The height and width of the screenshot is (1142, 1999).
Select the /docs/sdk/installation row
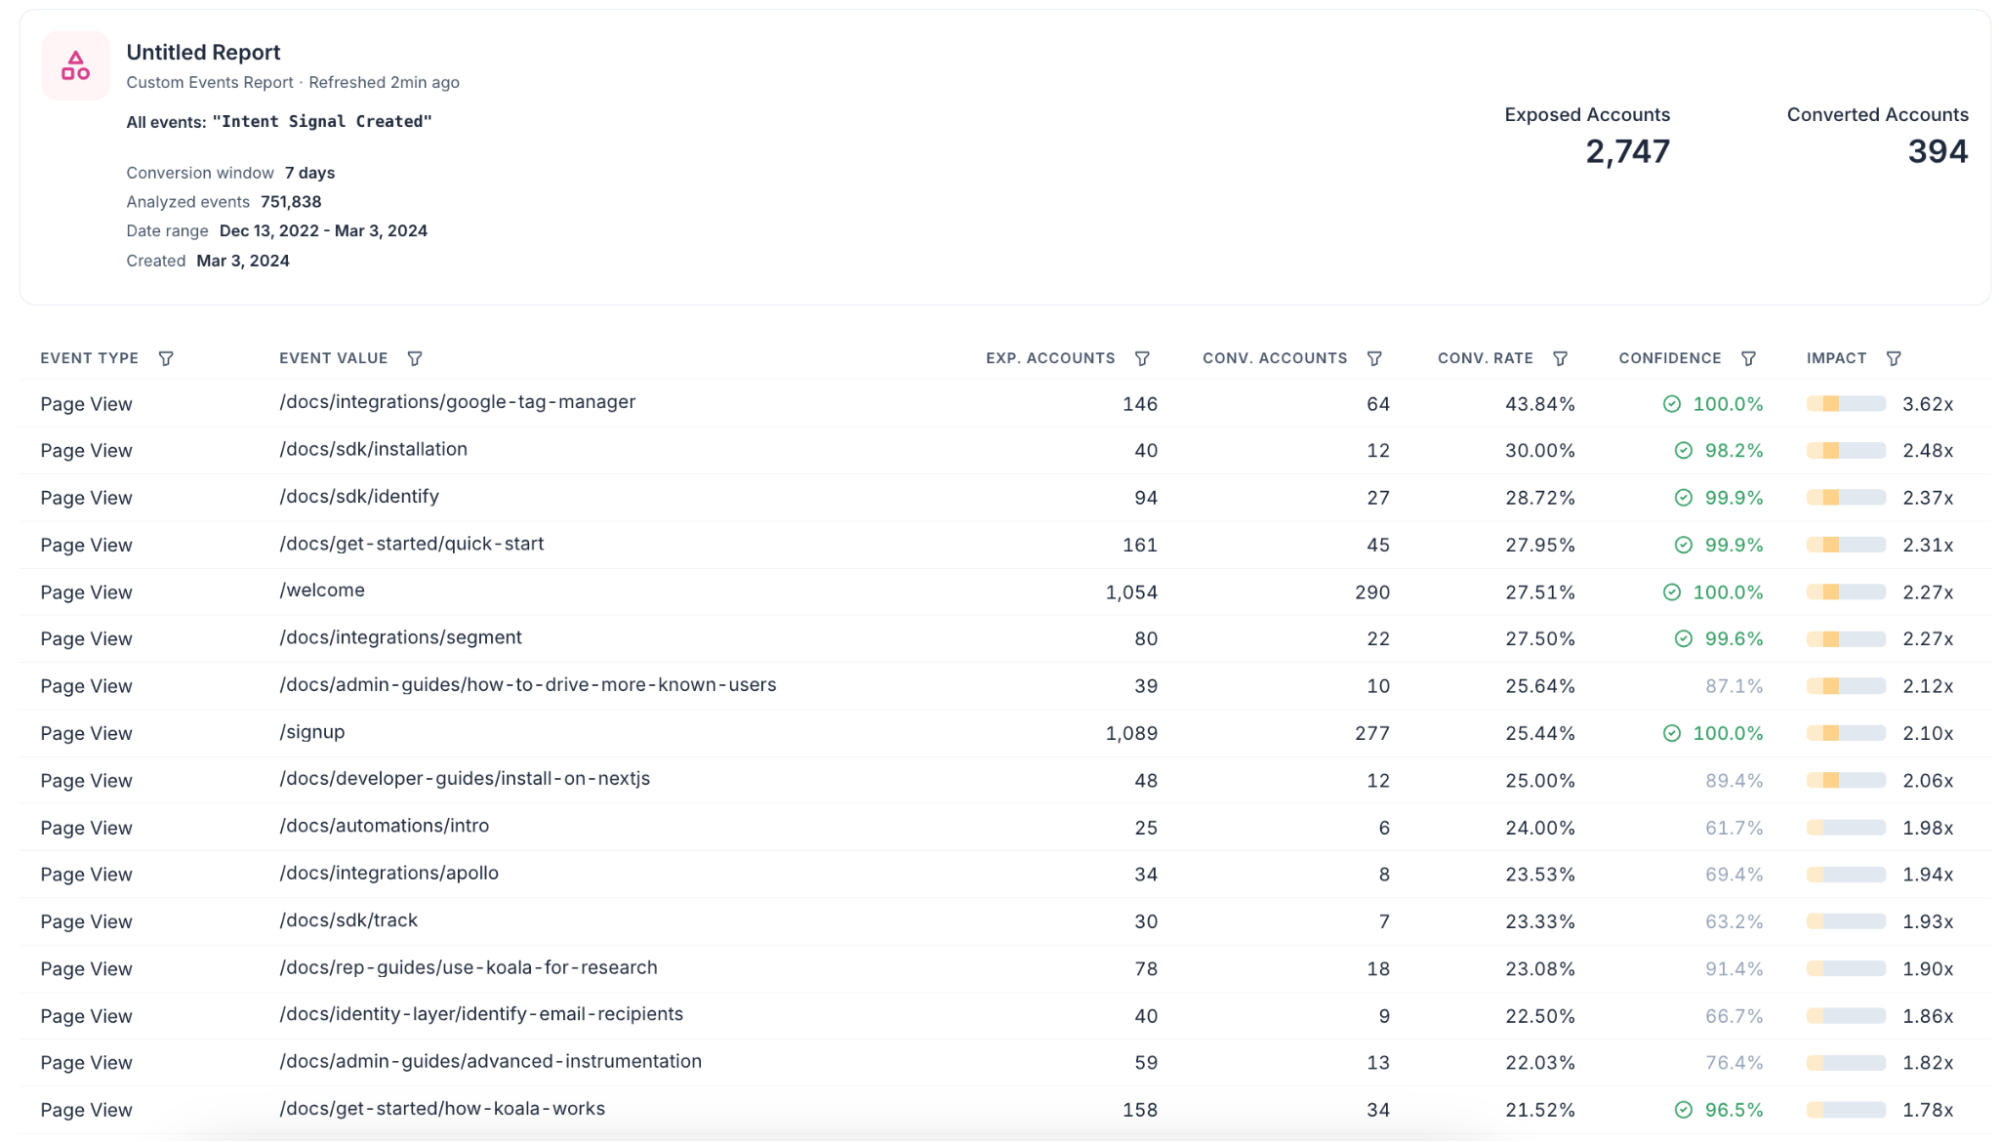click(373, 449)
